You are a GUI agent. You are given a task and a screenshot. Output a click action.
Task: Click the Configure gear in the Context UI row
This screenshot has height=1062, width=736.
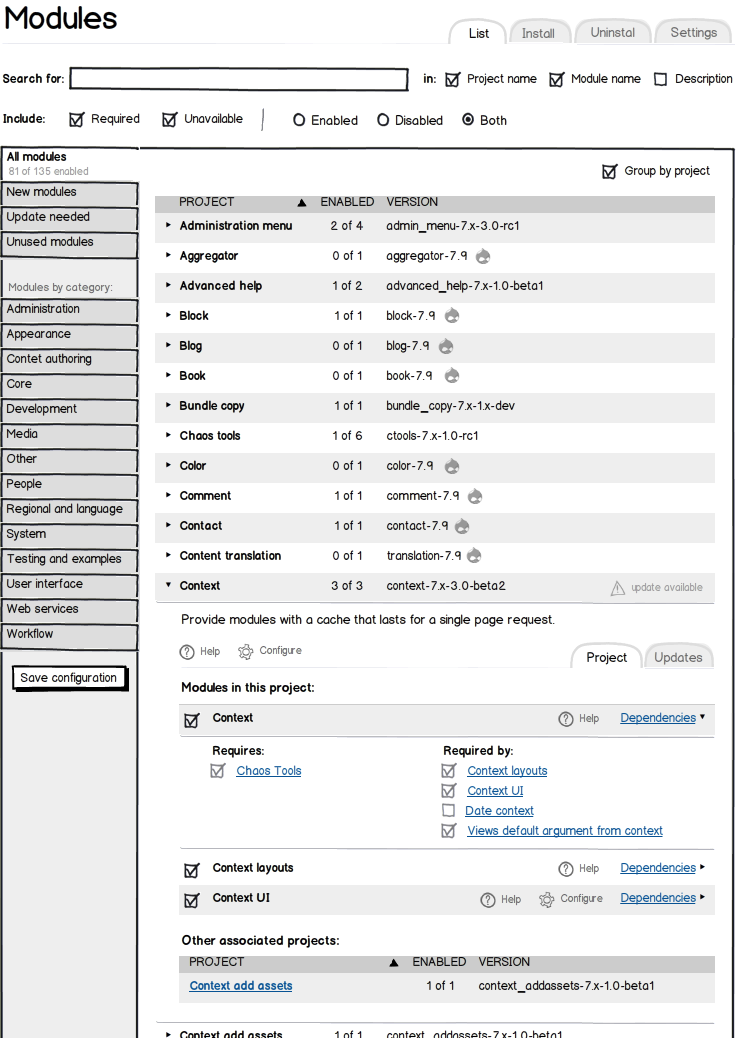click(x=546, y=899)
